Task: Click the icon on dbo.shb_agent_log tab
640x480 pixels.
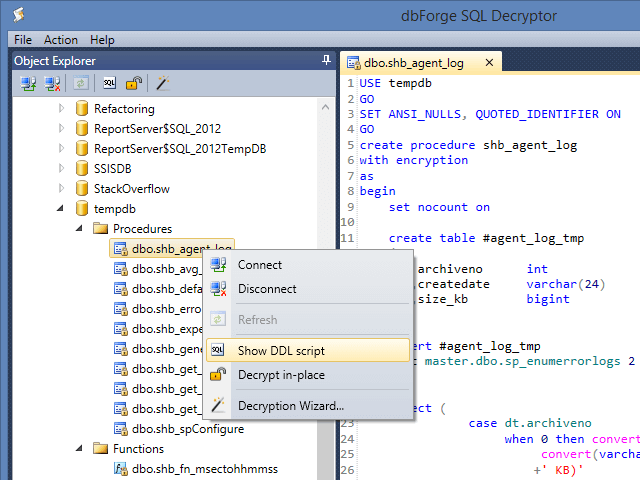Action: click(353, 63)
